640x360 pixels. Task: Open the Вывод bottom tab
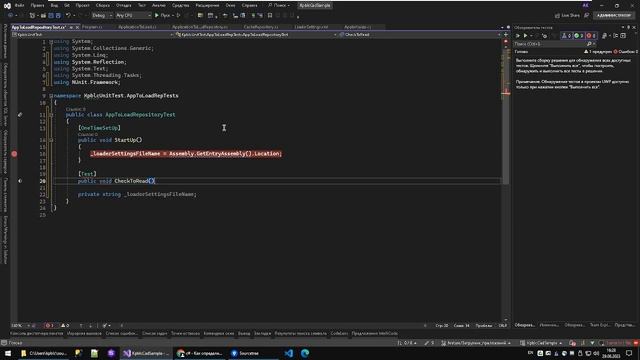click(x=244, y=333)
